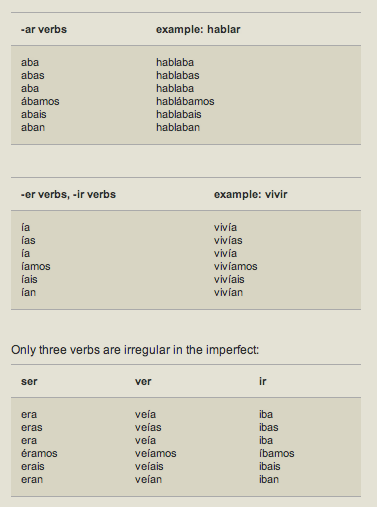Viewport: 377px width, 507px height.
Task: Click the word 'hablaban'
Action: coord(178,127)
